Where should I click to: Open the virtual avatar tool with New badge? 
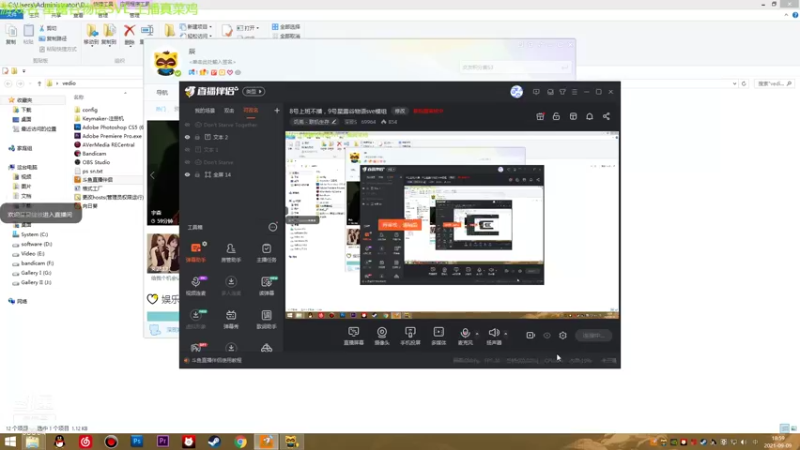tap(196, 319)
